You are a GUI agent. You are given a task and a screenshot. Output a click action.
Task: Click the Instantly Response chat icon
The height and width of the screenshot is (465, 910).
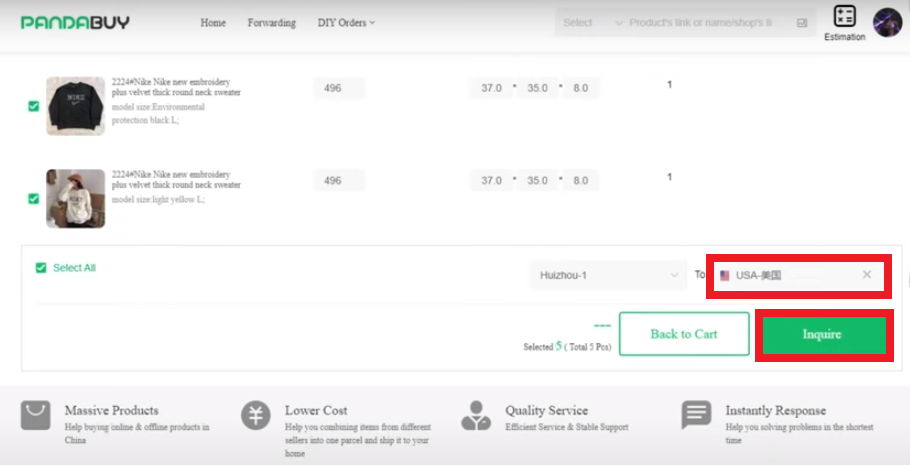pos(696,414)
